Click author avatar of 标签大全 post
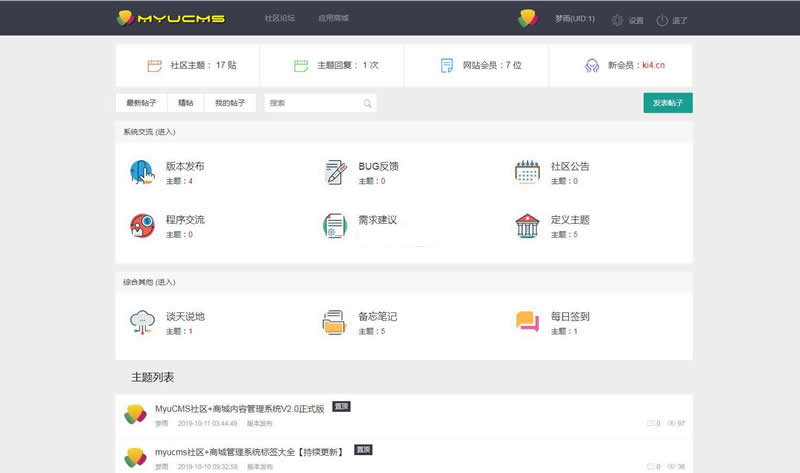 pos(135,457)
